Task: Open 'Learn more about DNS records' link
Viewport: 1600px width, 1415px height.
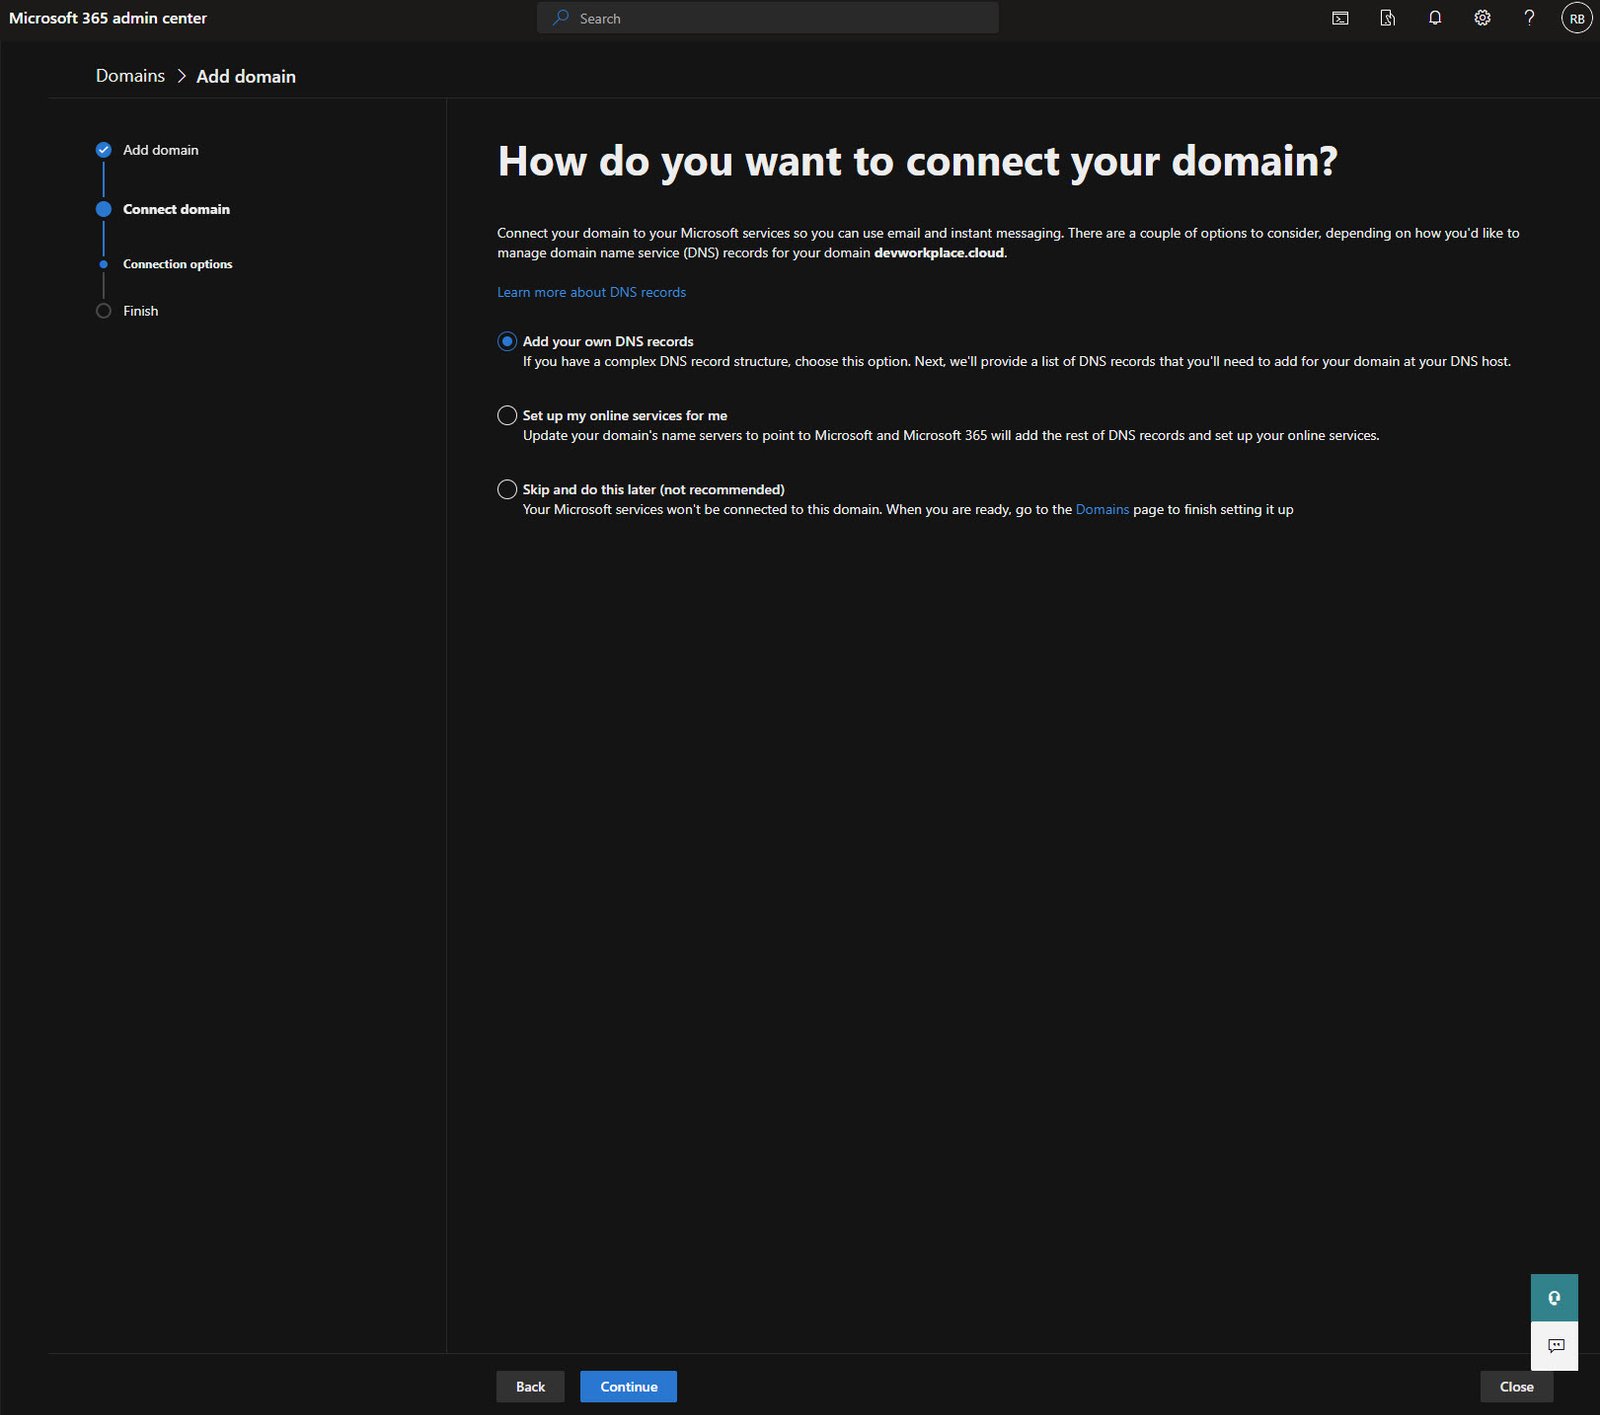Action: pyautogui.click(x=591, y=292)
